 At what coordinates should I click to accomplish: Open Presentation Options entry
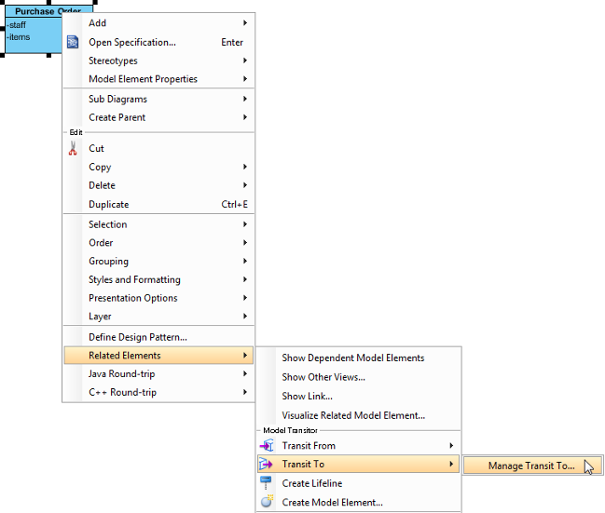coord(159,298)
